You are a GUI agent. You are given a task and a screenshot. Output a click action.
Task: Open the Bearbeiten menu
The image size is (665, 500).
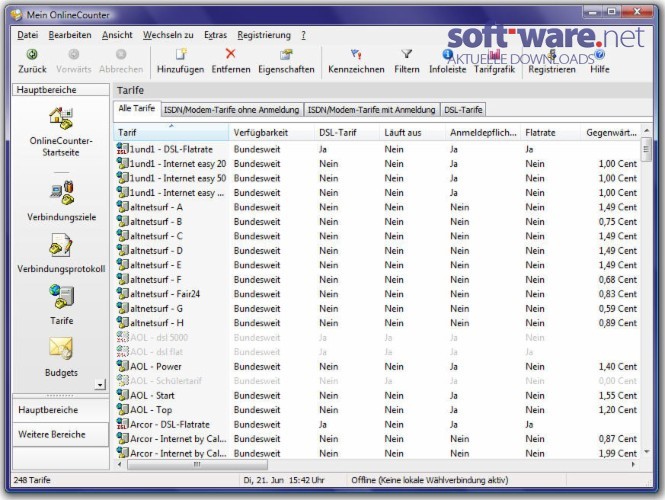70,35
